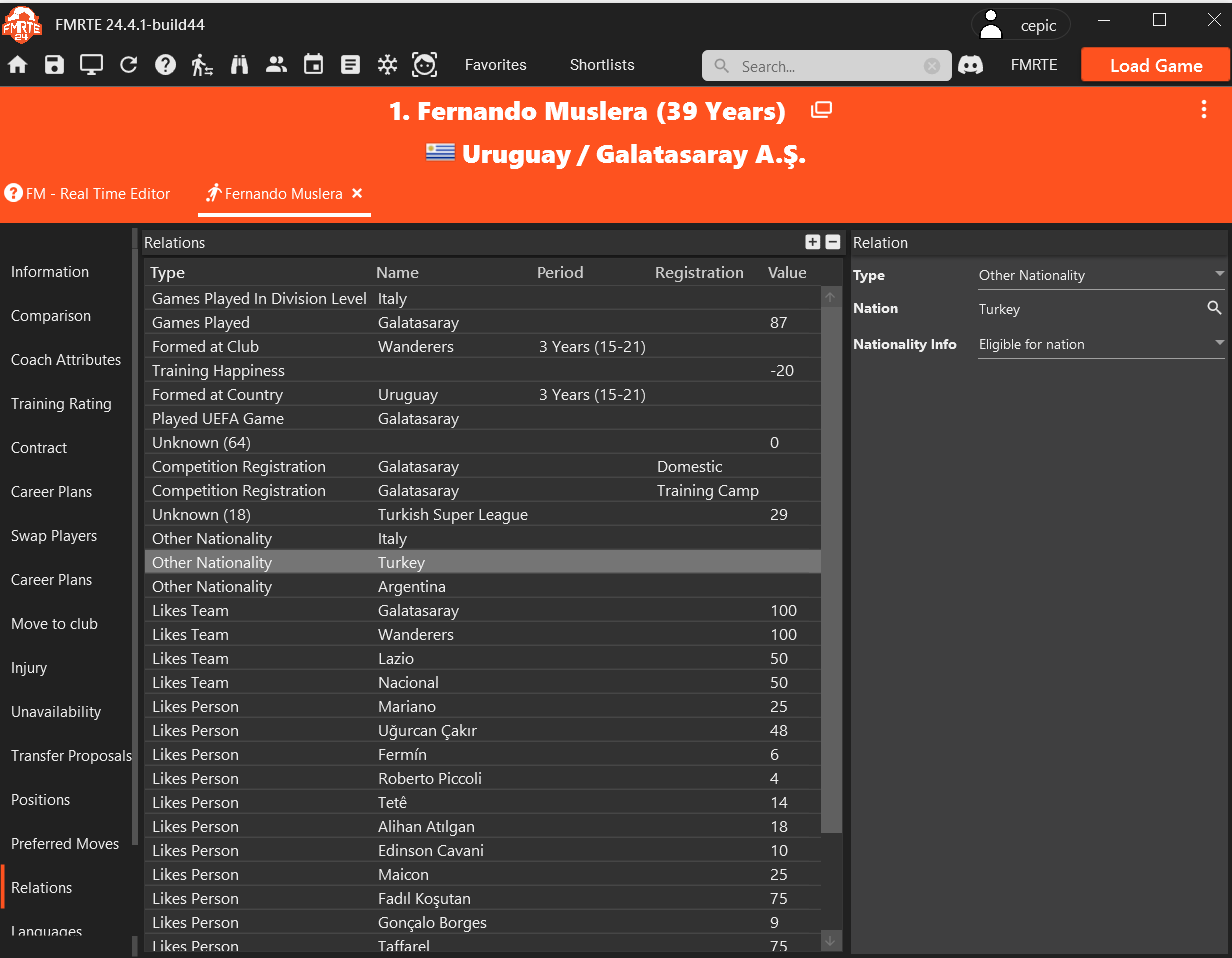Click the FMRTE link in toolbar
Viewport: 1232px width, 958px height.
[1034, 65]
